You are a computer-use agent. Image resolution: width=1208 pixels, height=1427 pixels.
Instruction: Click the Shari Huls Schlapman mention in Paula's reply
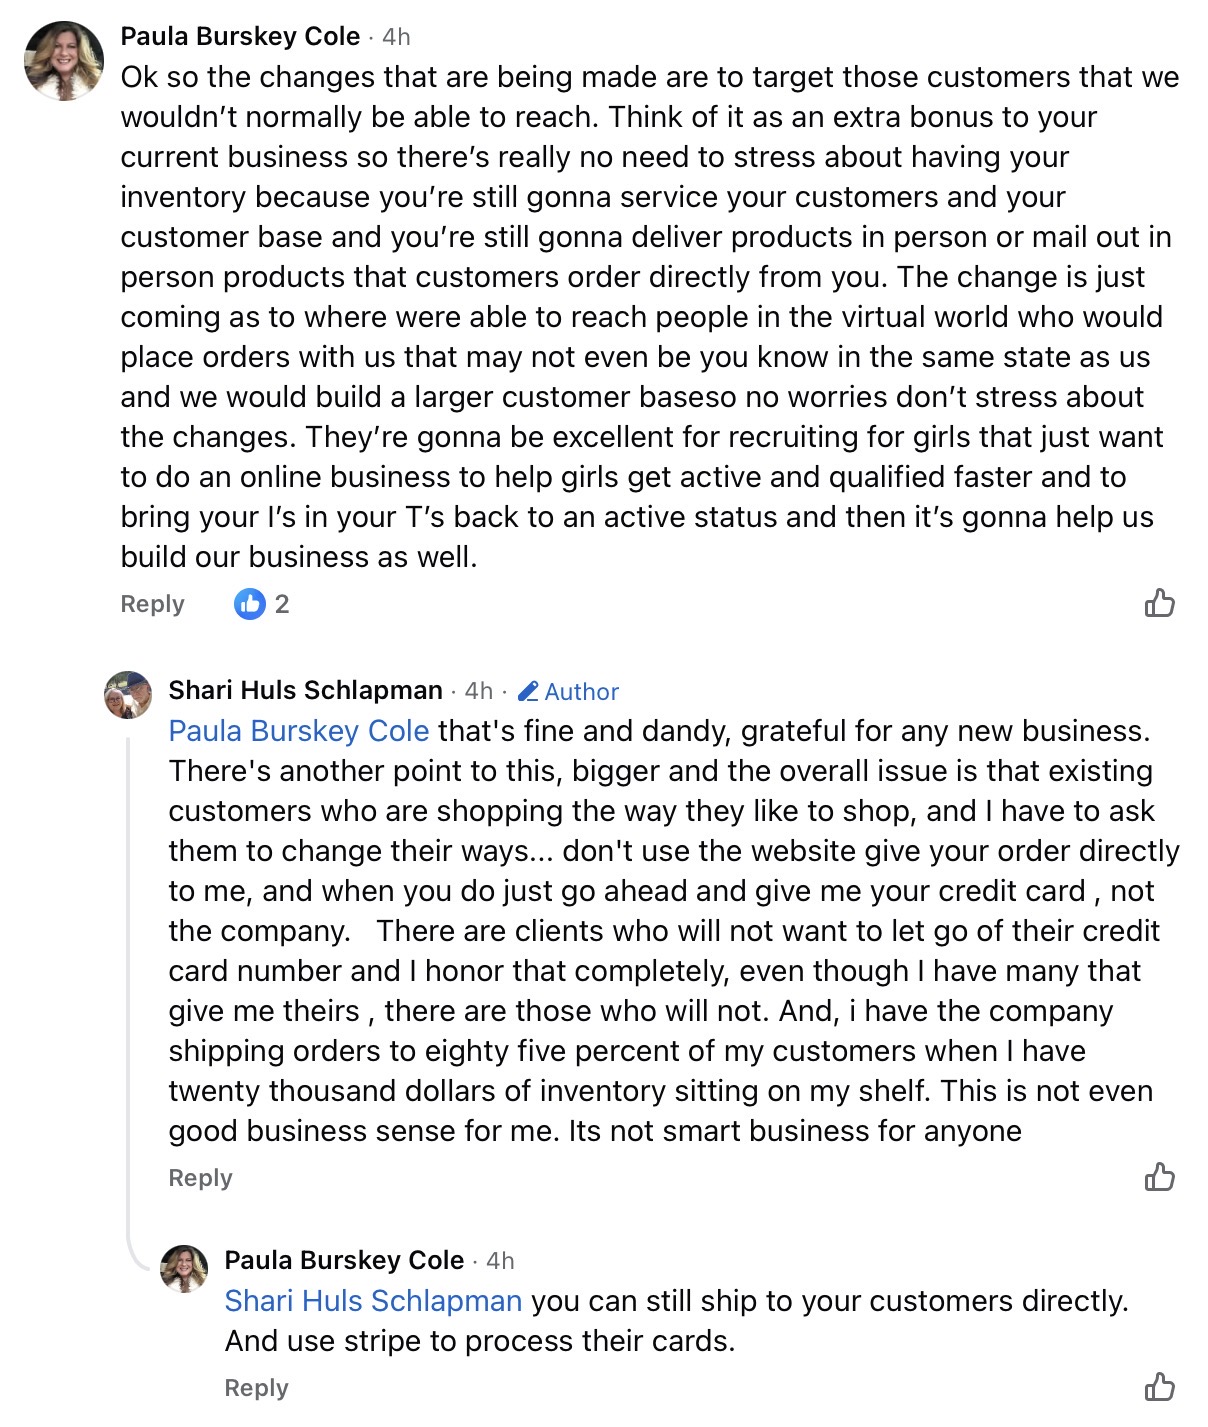[373, 1301]
